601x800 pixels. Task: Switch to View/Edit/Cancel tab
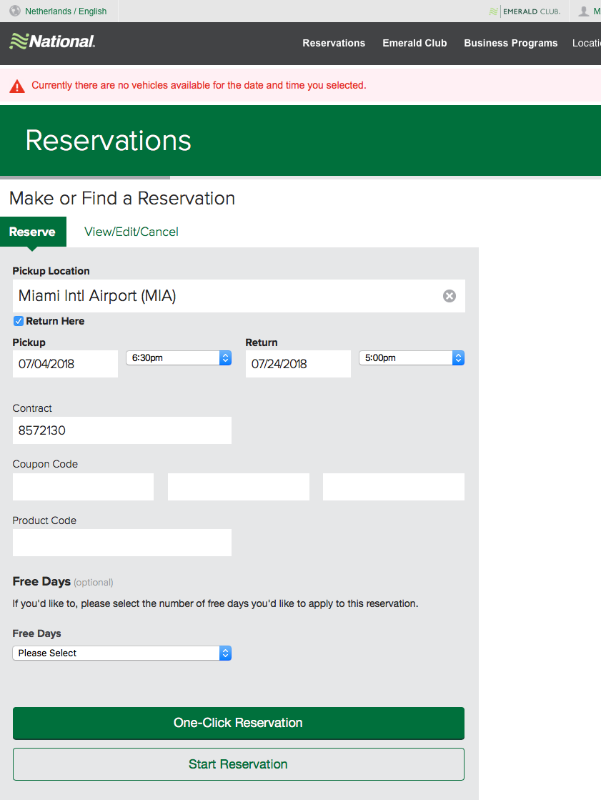(x=131, y=232)
